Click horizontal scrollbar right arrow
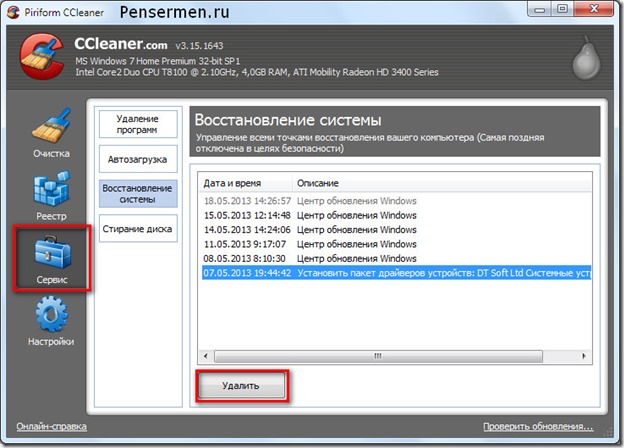The width and height of the screenshot is (624, 448). [x=584, y=356]
